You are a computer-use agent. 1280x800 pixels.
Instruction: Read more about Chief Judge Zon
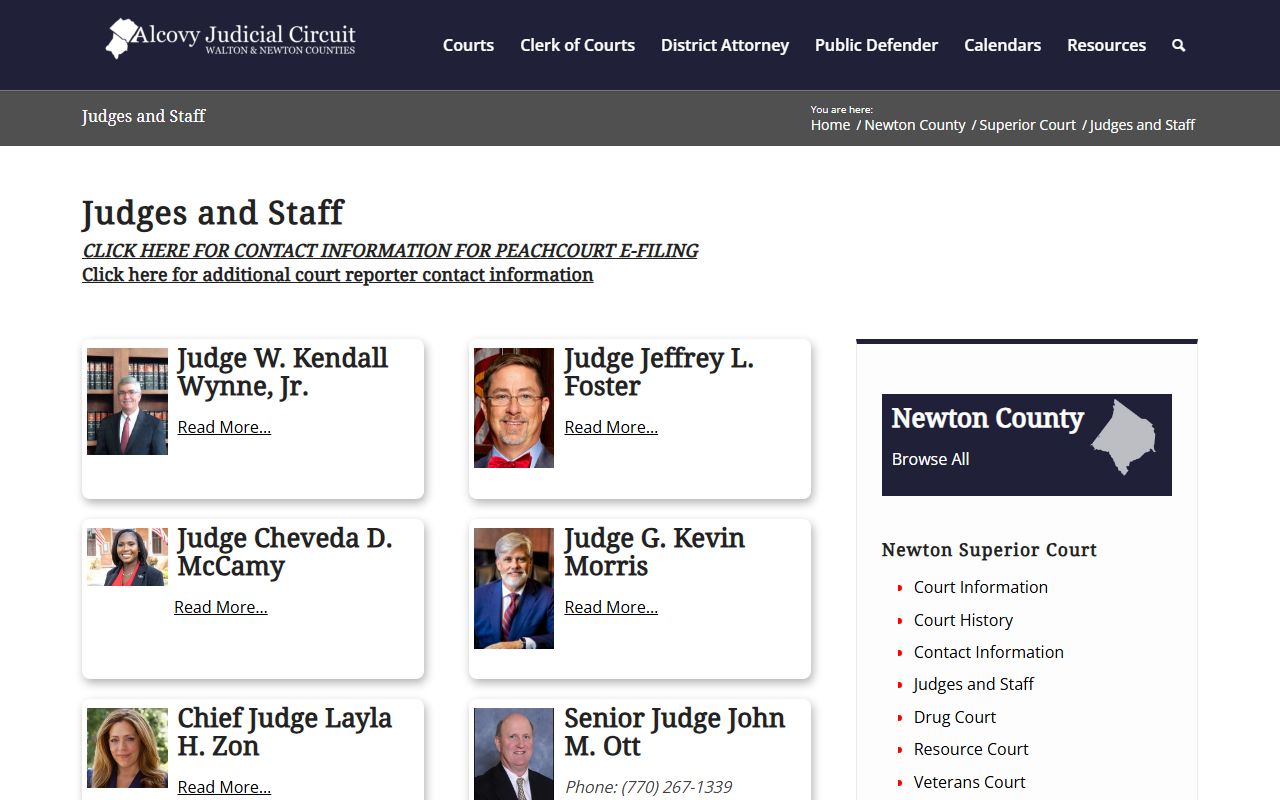tap(224, 787)
